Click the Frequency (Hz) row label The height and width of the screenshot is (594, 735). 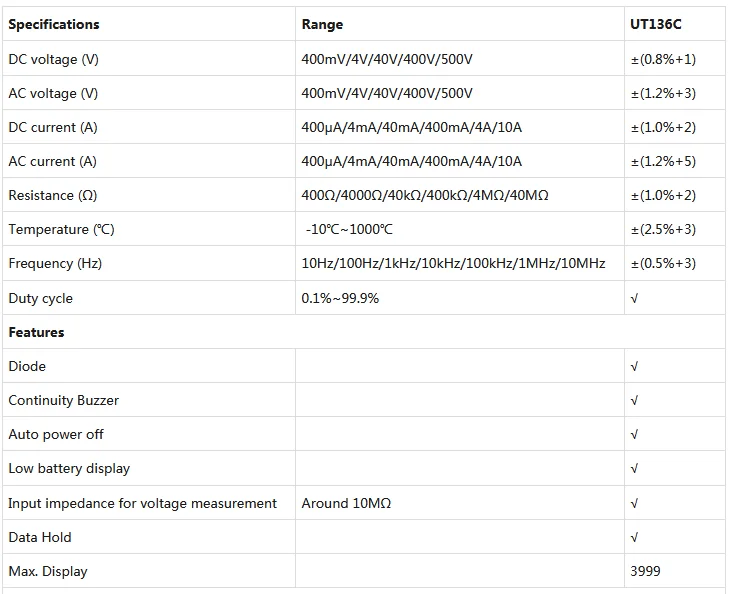[x=55, y=263]
